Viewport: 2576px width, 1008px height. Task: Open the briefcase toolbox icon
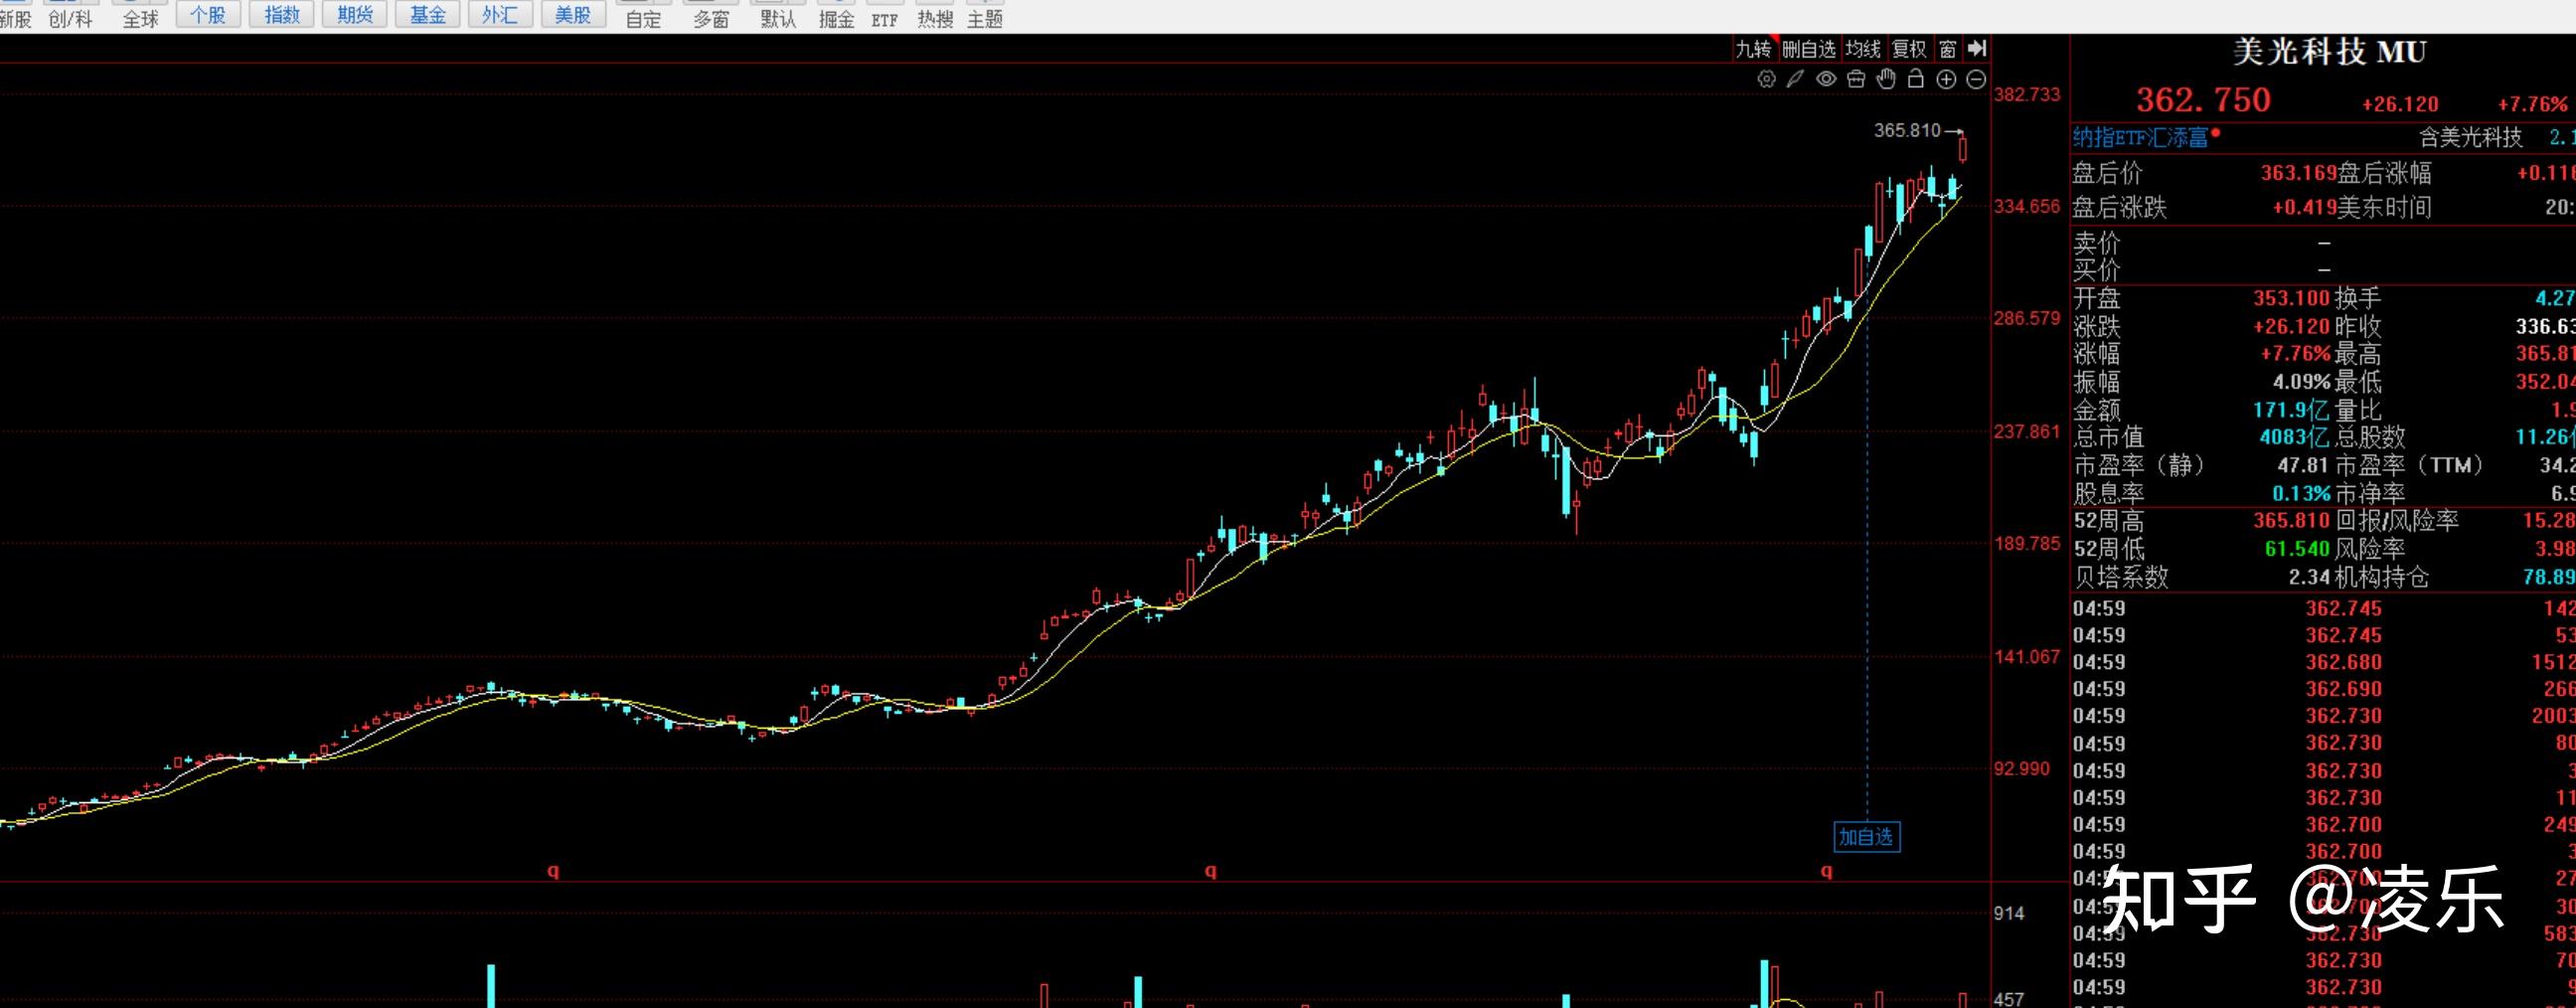tap(1856, 80)
